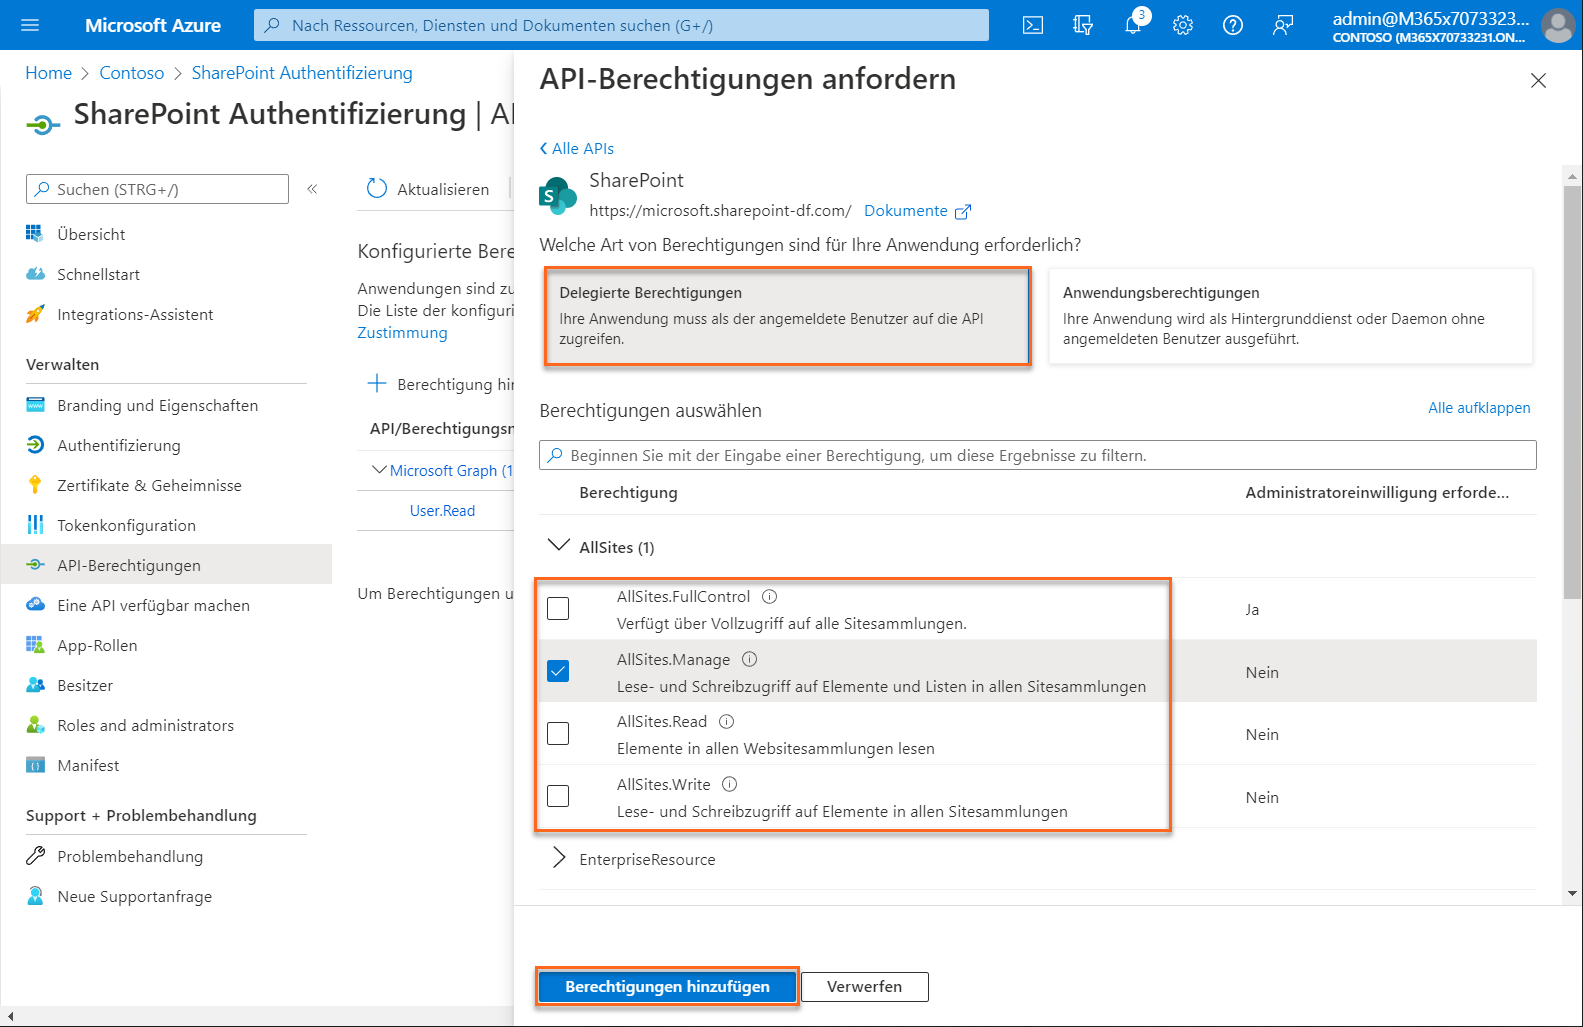
Task: Click the Verwerfen button
Action: point(865,987)
